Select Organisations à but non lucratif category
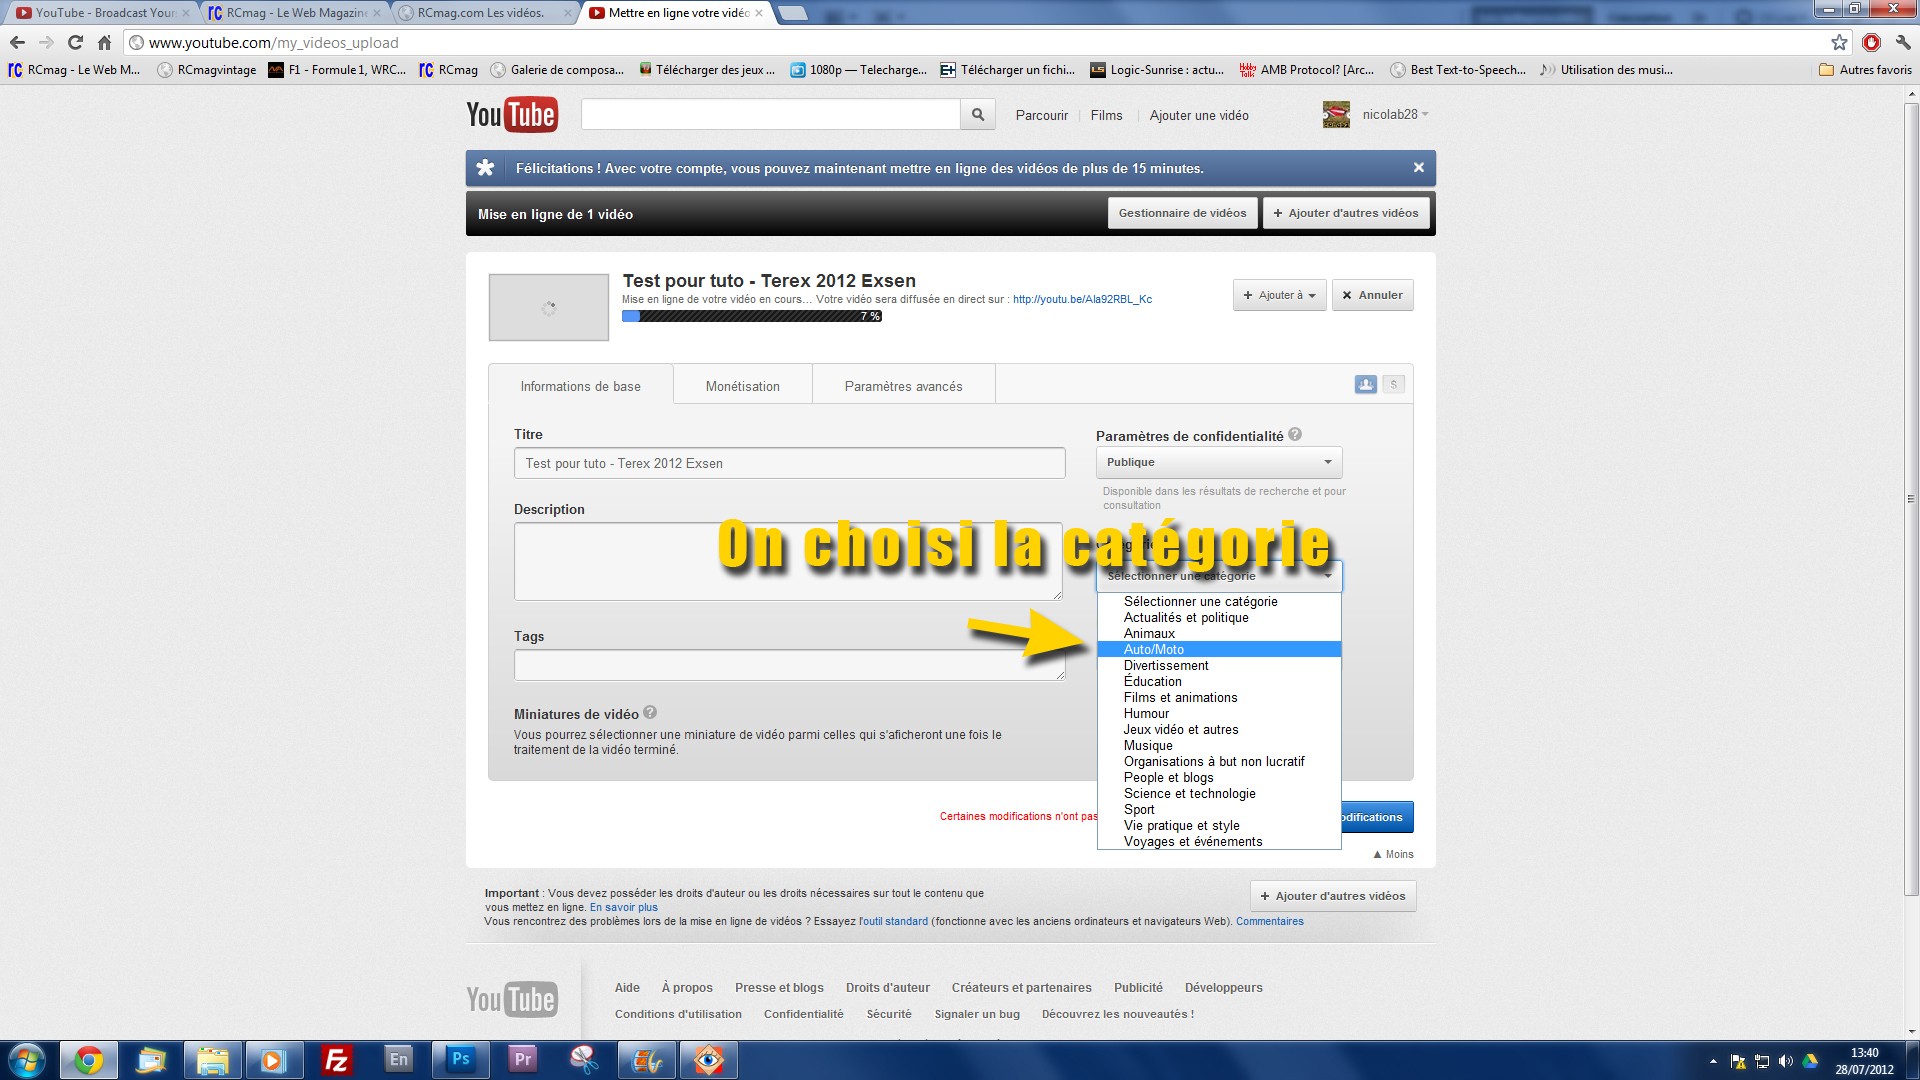Viewport: 1920px width, 1080px height. pyautogui.click(x=1219, y=761)
